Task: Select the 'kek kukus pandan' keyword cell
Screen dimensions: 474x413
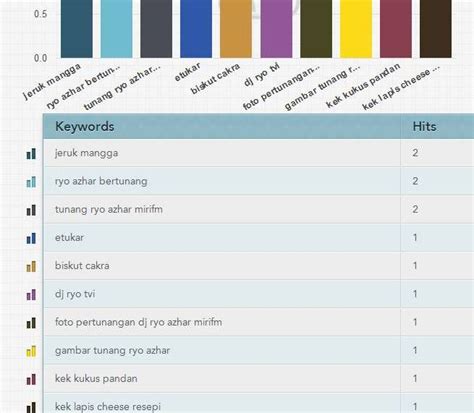Action: point(222,379)
